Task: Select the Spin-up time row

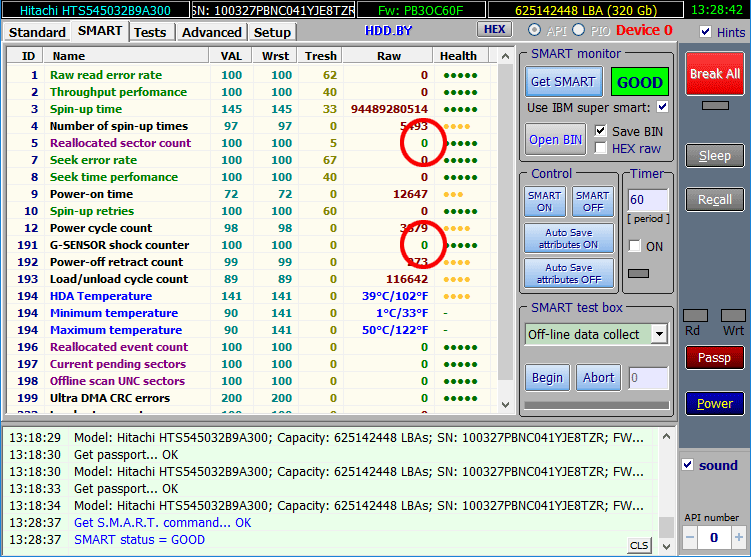Action: coord(251,109)
